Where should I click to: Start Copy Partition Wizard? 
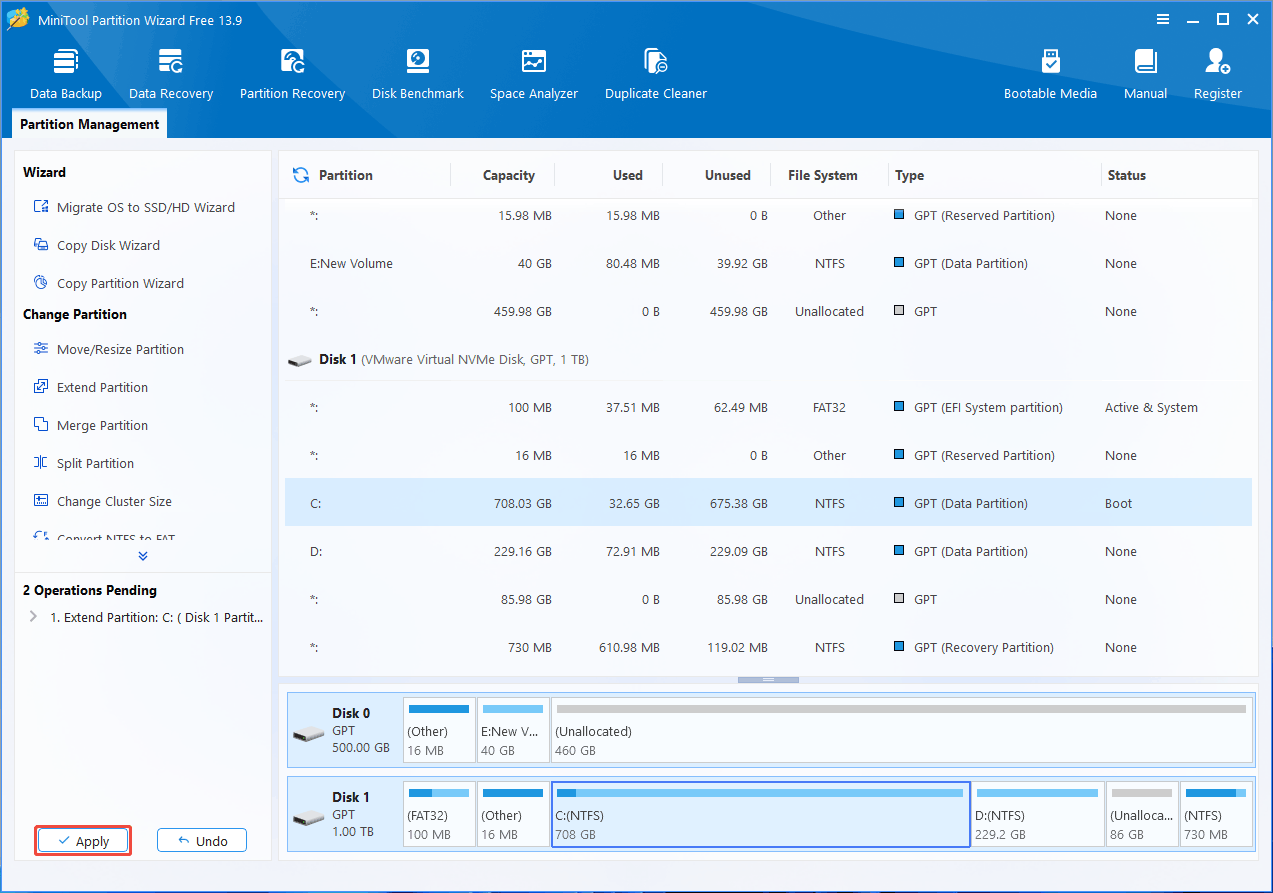pos(108,283)
